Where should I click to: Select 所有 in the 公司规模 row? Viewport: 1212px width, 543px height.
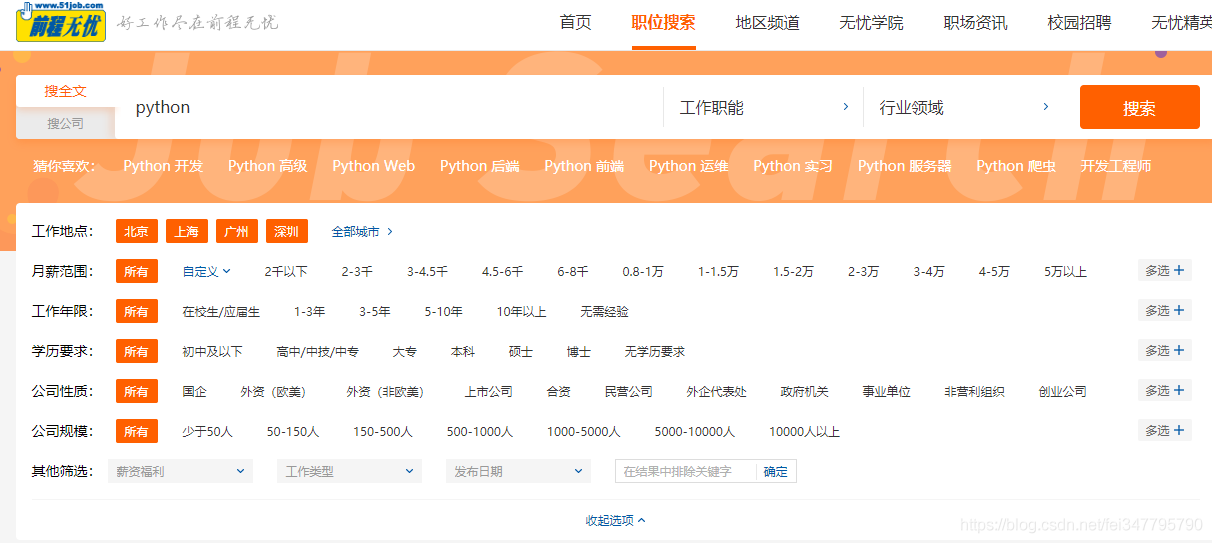click(136, 431)
